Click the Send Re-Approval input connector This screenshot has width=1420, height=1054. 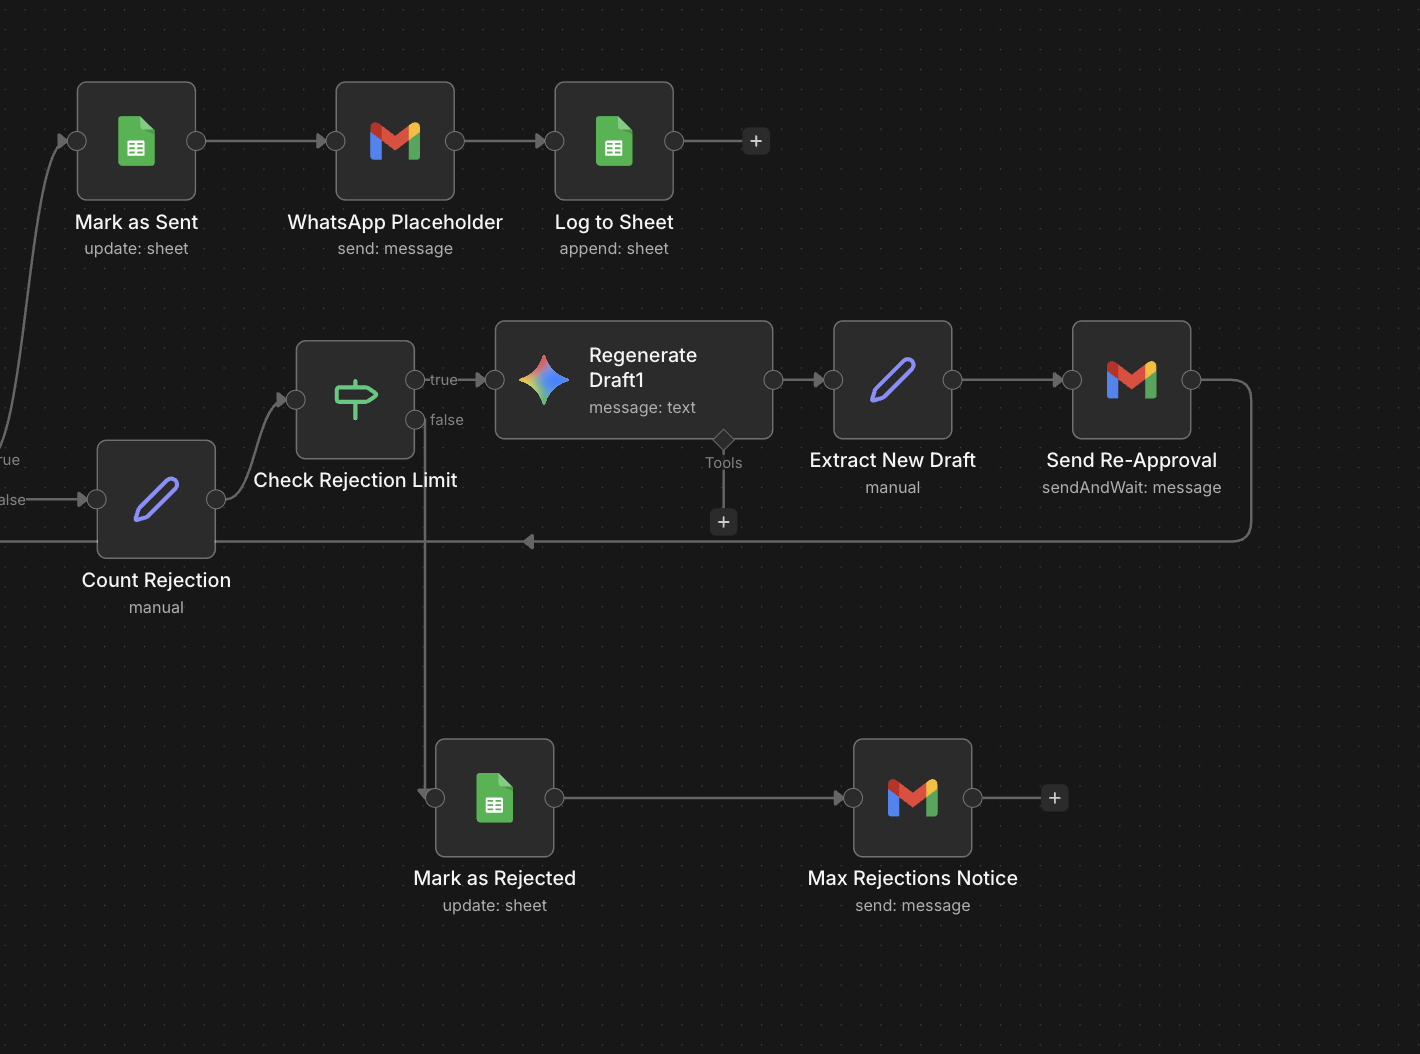1072,380
